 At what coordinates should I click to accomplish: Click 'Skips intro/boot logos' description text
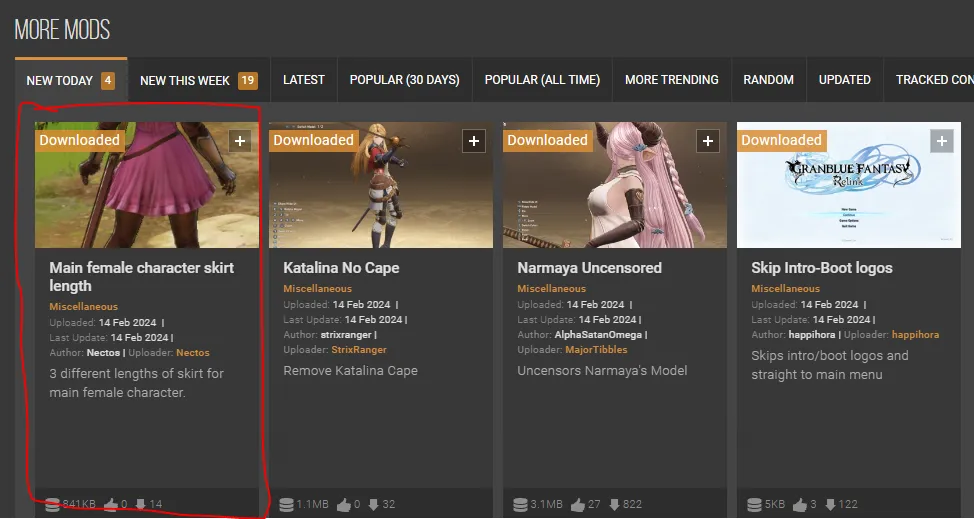click(830, 365)
